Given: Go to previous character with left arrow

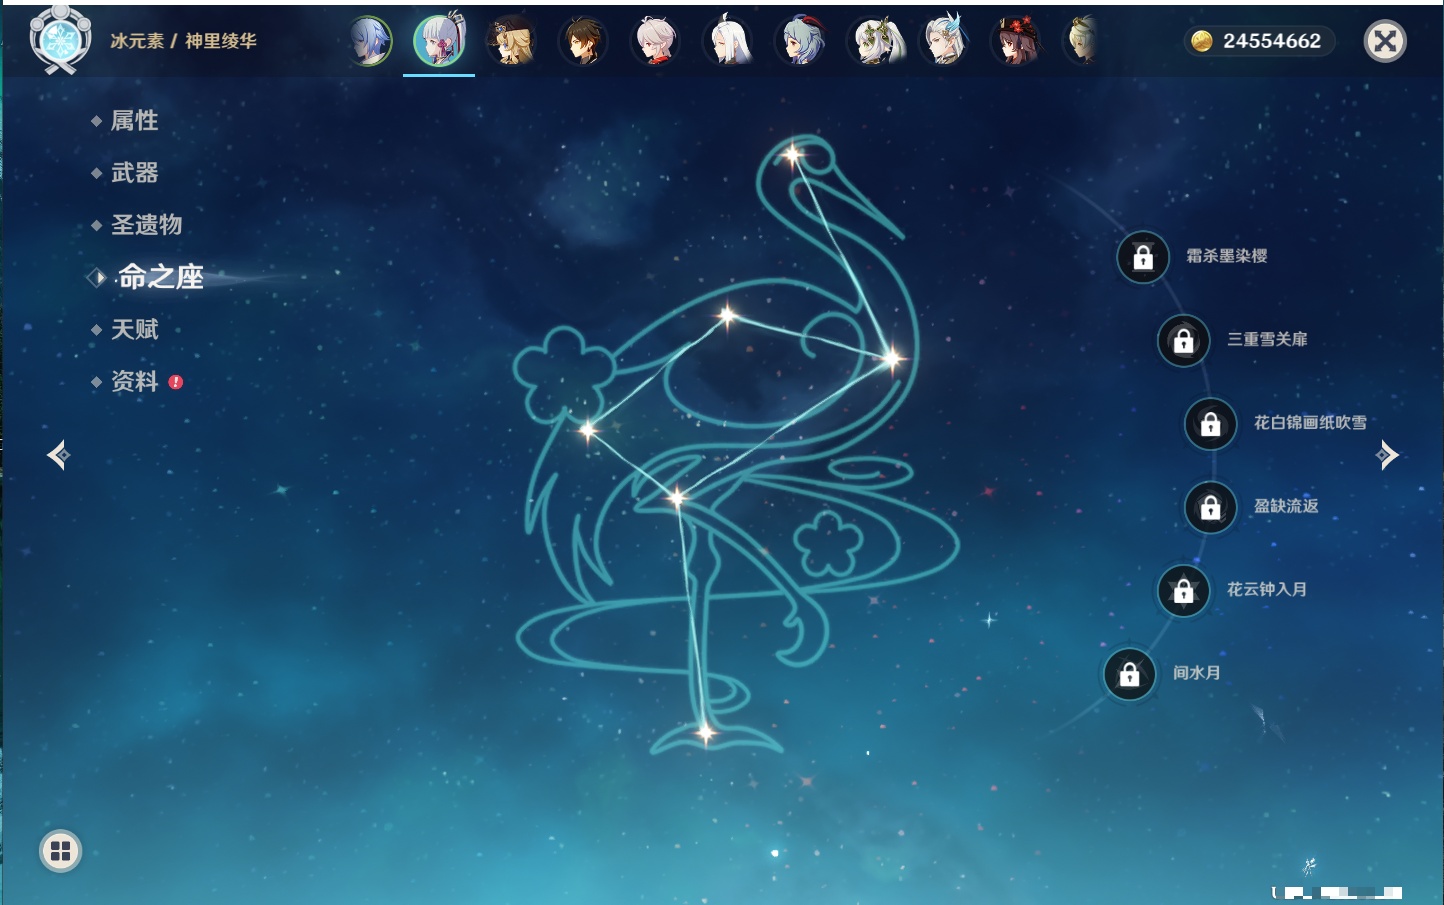Looking at the screenshot, I should coord(58,456).
